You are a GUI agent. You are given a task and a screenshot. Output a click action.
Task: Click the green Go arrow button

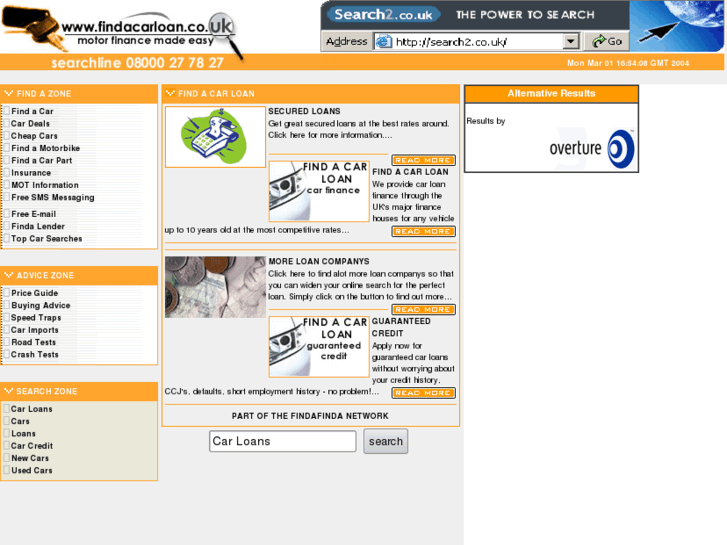(x=606, y=42)
